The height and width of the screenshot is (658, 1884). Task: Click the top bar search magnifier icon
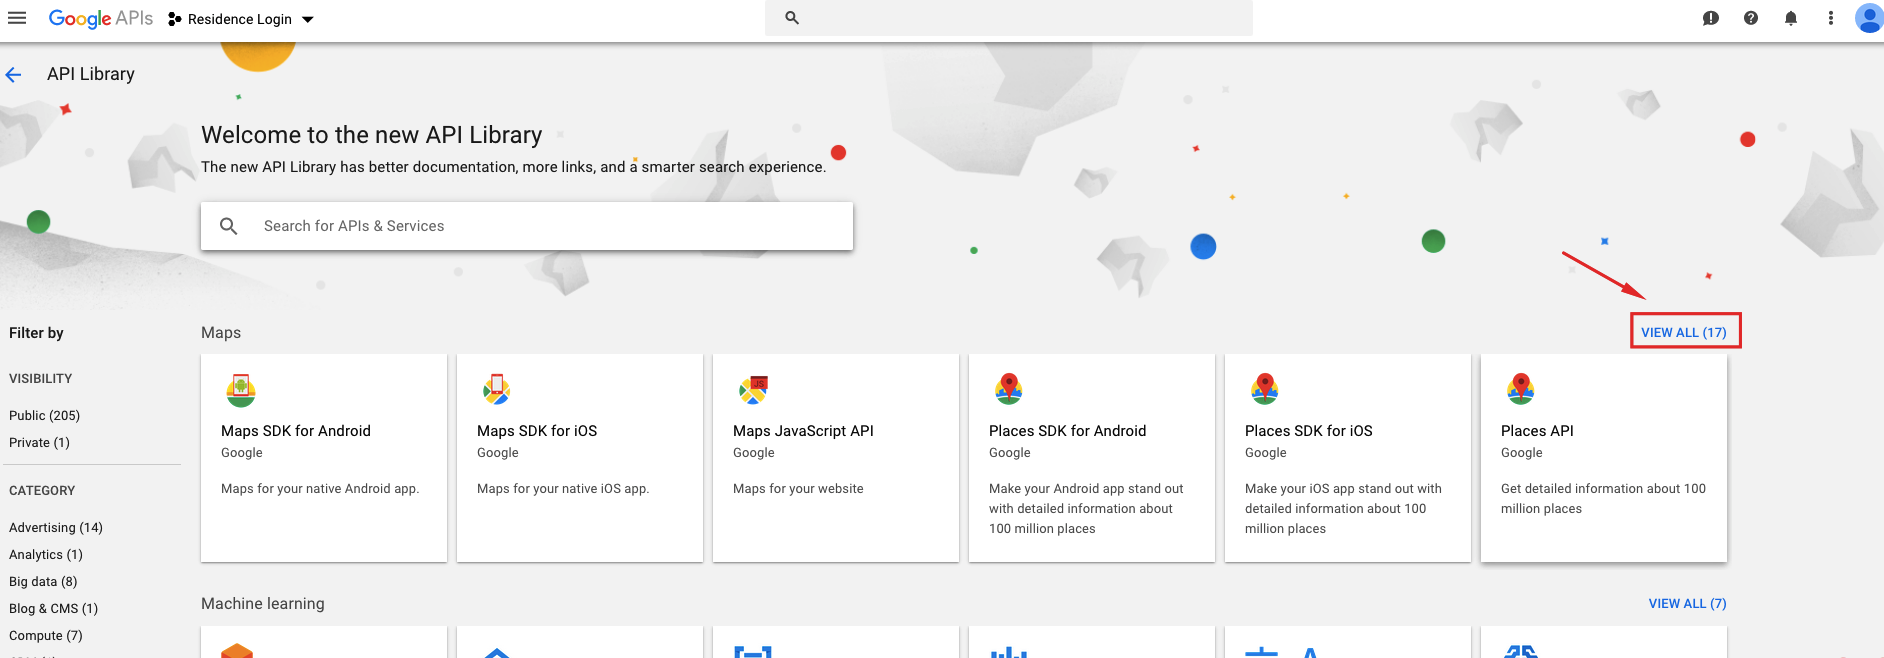(792, 18)
